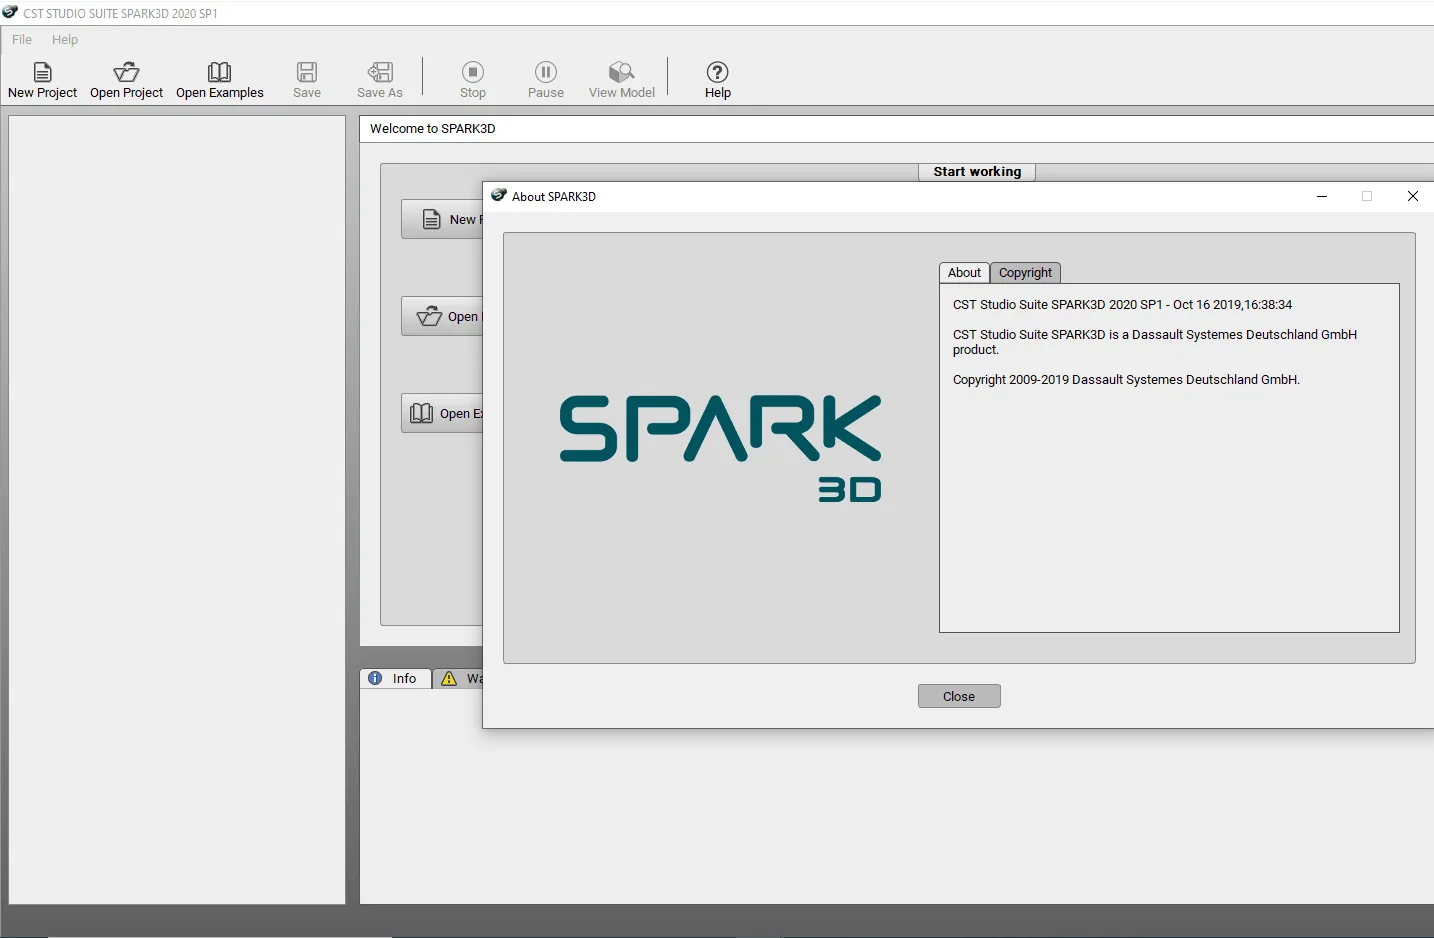Open the Help menu
The width and height of the screenshot is (1434, 938).
tap(65, 39)
